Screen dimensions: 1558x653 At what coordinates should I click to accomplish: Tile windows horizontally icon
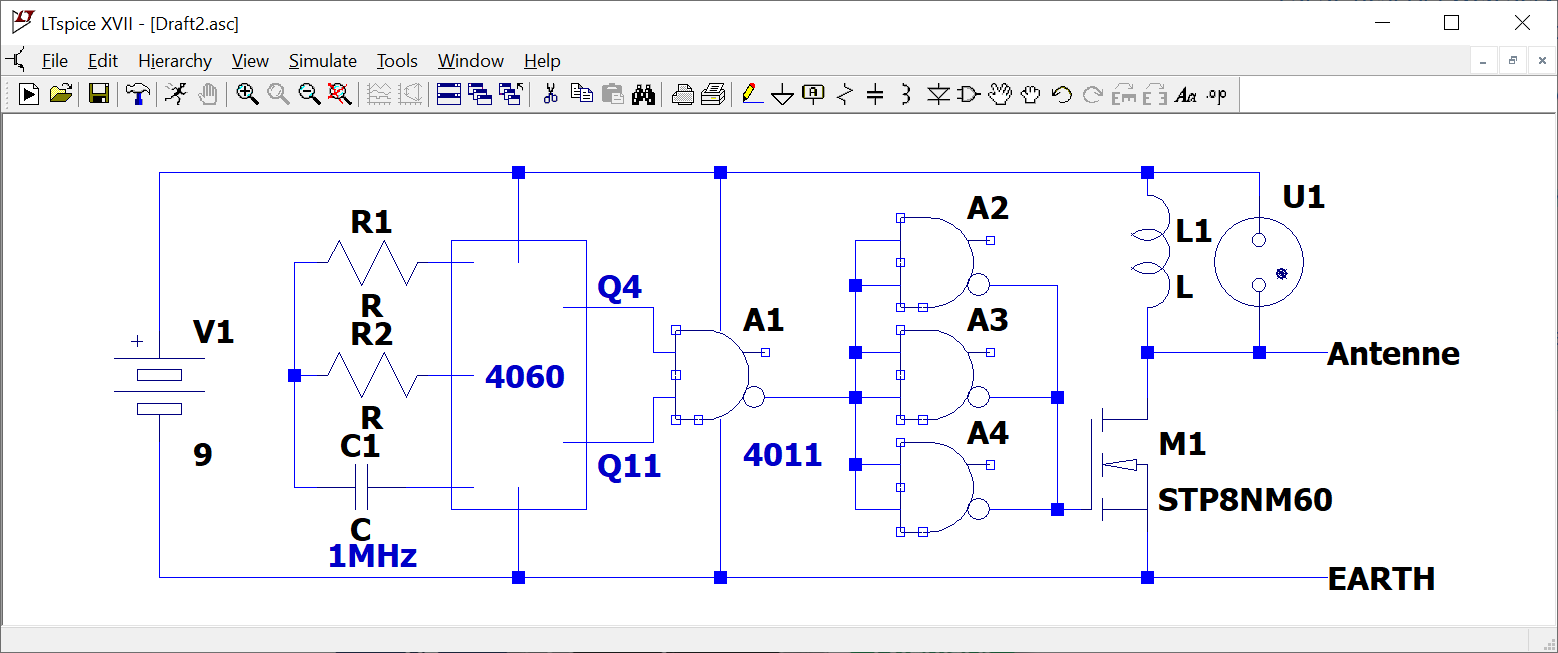pyautogui.click(x=449, y=94)
